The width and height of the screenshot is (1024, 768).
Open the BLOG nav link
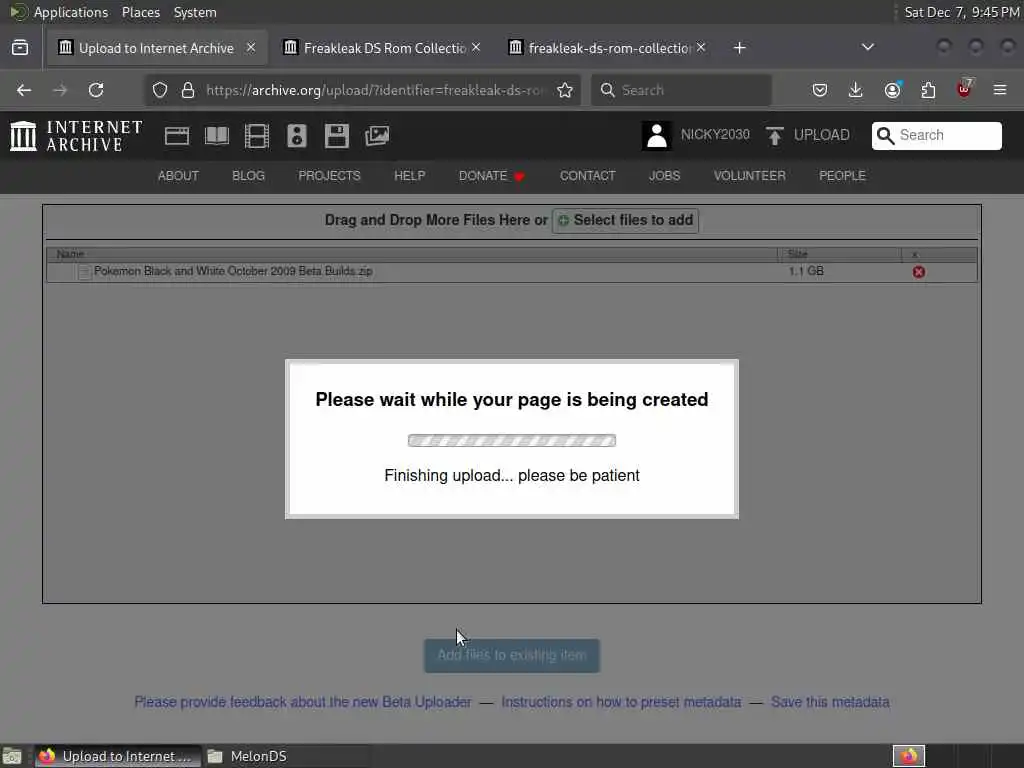248,176
